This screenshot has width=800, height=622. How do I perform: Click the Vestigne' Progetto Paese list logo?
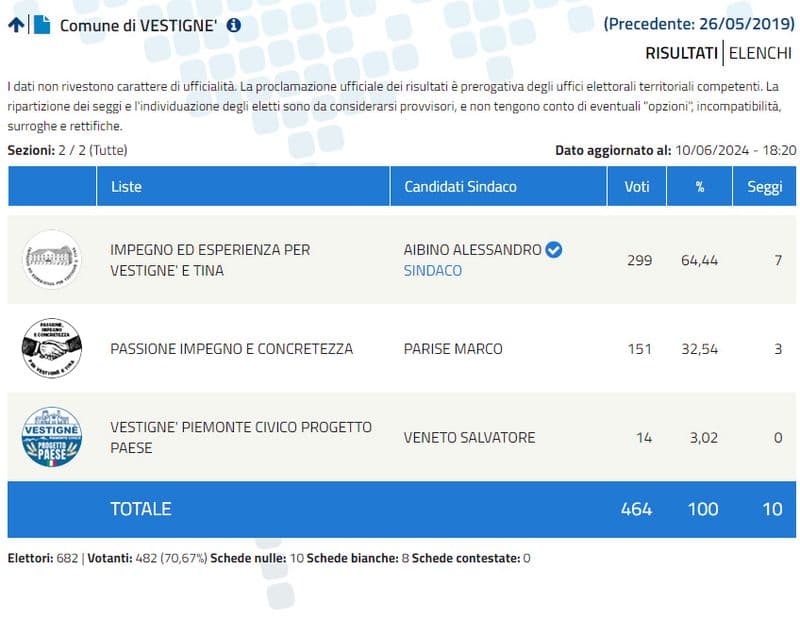pos(51,437)
